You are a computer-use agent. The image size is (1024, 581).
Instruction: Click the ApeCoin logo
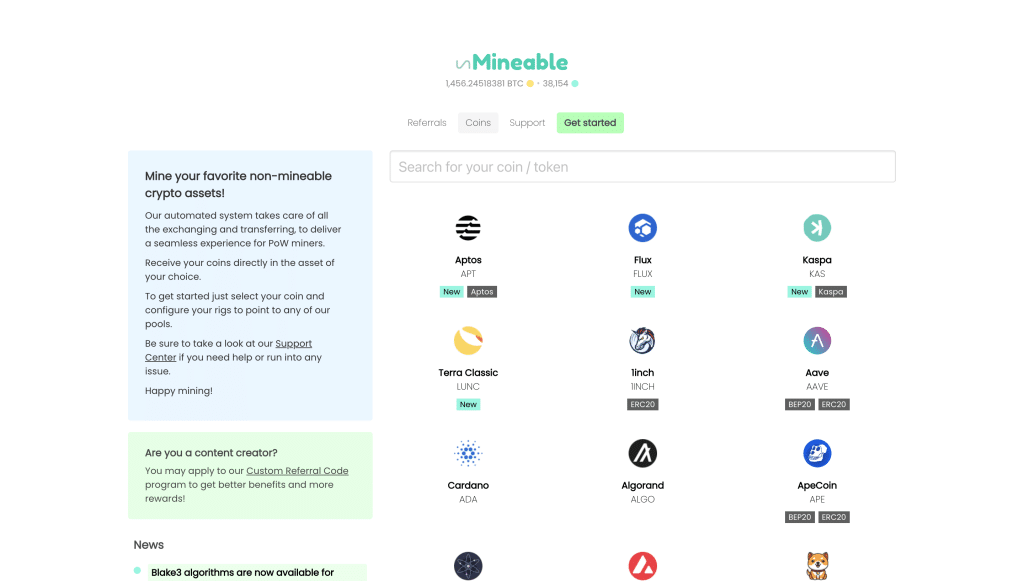coord(817,453)
